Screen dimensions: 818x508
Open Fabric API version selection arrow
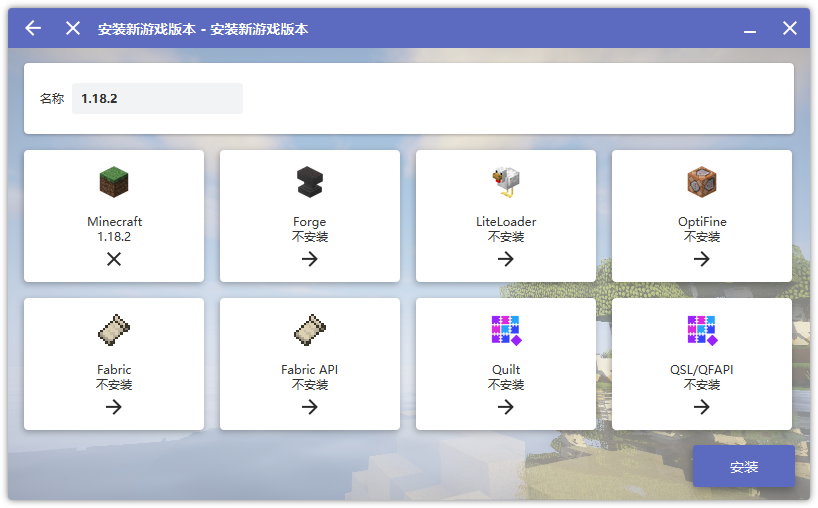point(310,407)
